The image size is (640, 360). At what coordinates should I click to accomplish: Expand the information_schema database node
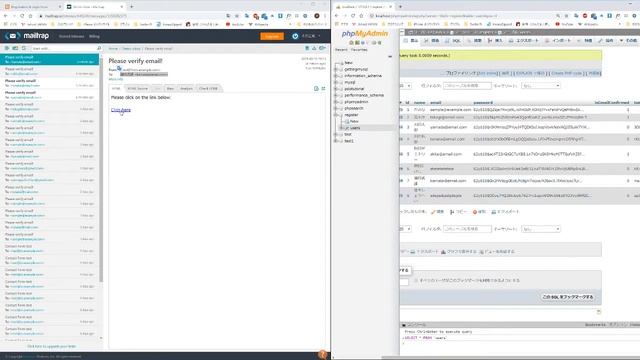[336, 76]
